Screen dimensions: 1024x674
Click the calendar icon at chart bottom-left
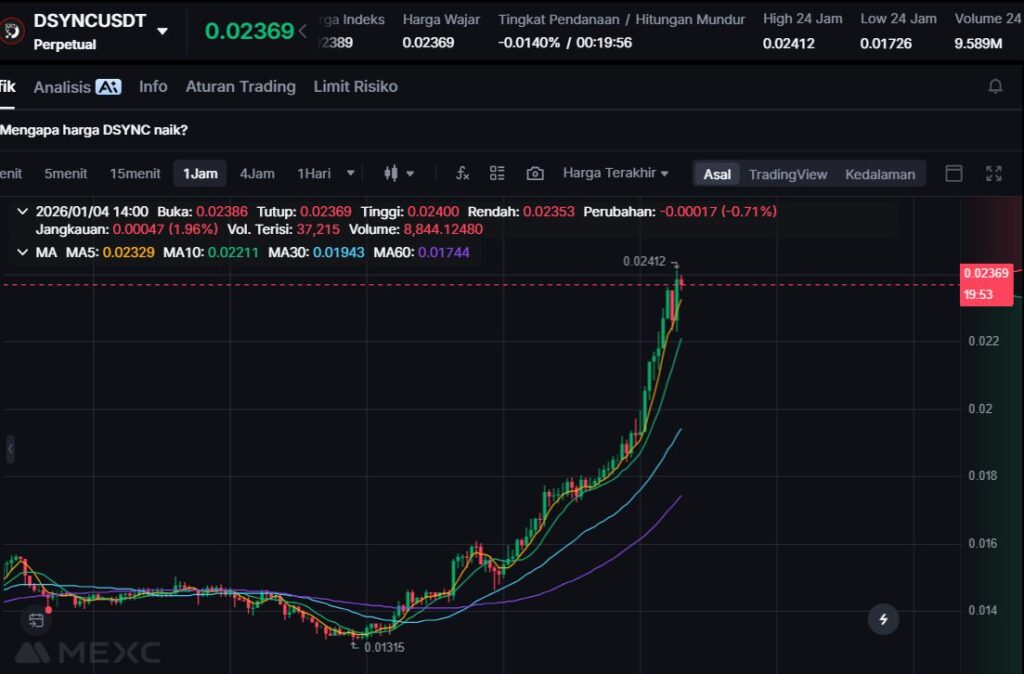(36, 620)
